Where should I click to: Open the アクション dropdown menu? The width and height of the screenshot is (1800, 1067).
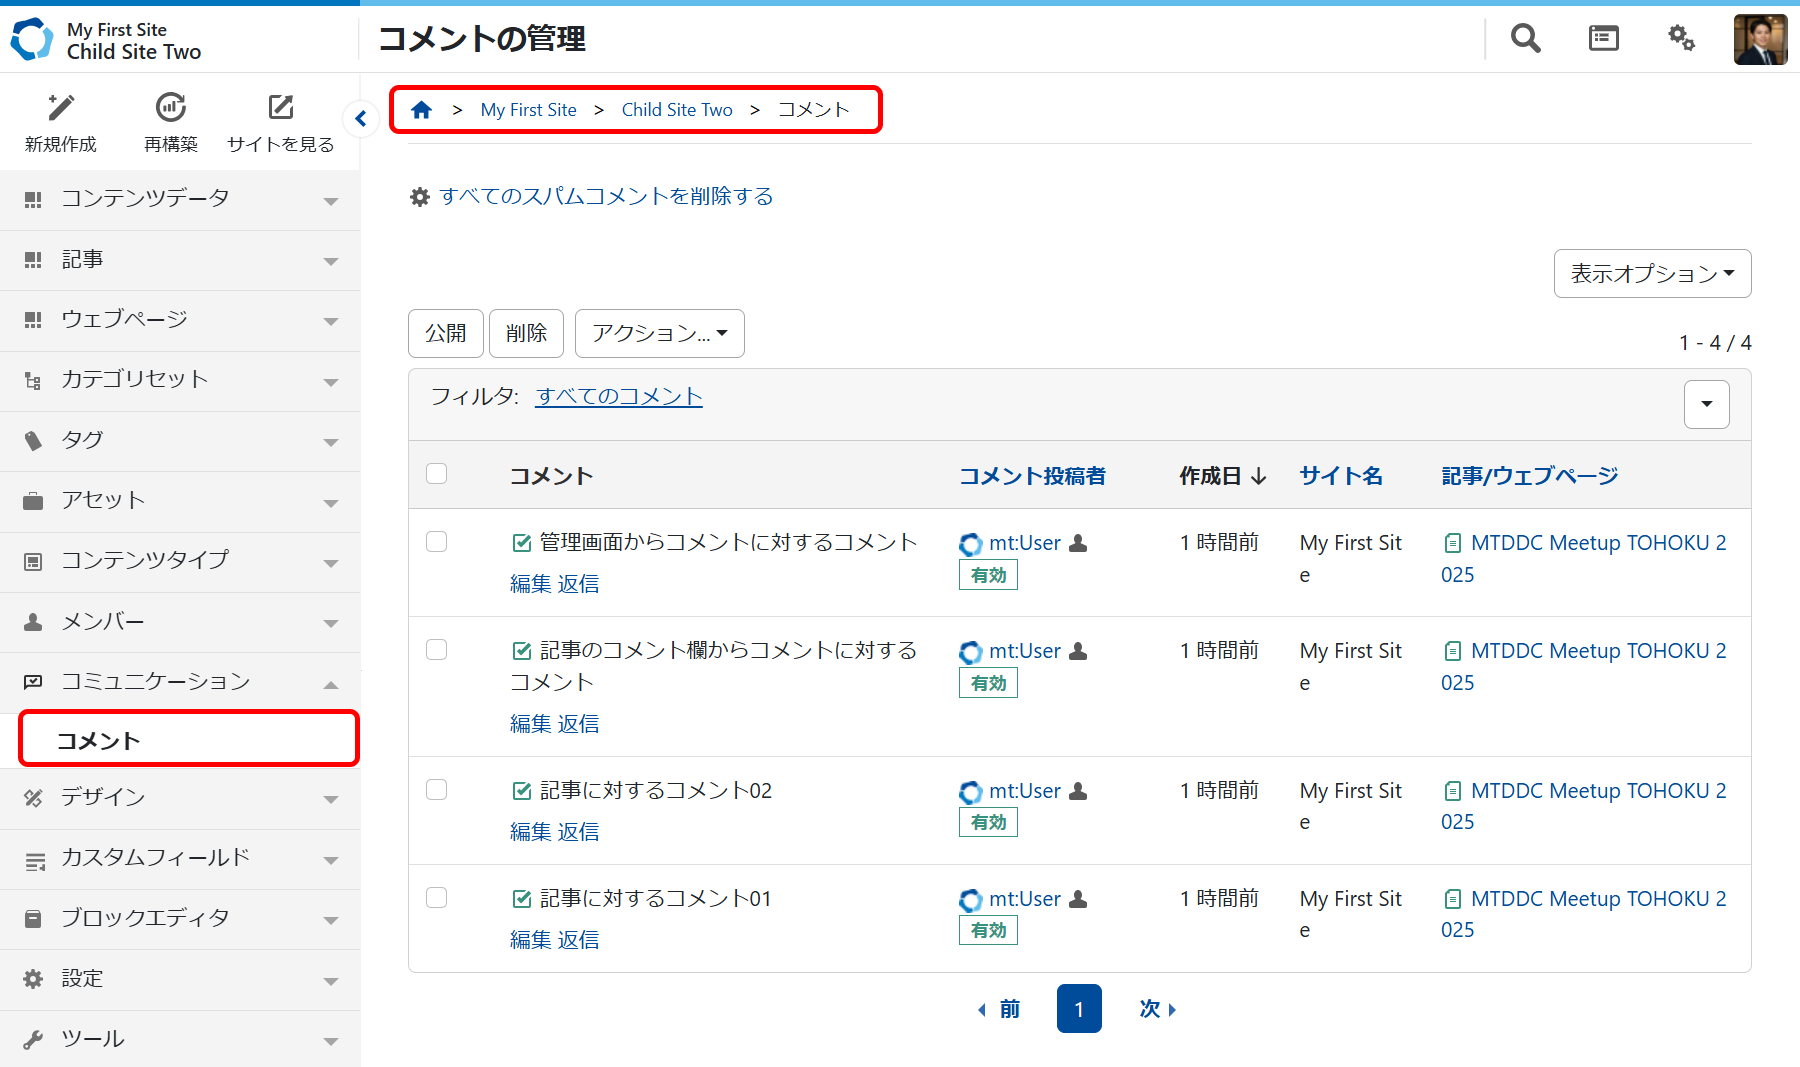pos(659,333)
